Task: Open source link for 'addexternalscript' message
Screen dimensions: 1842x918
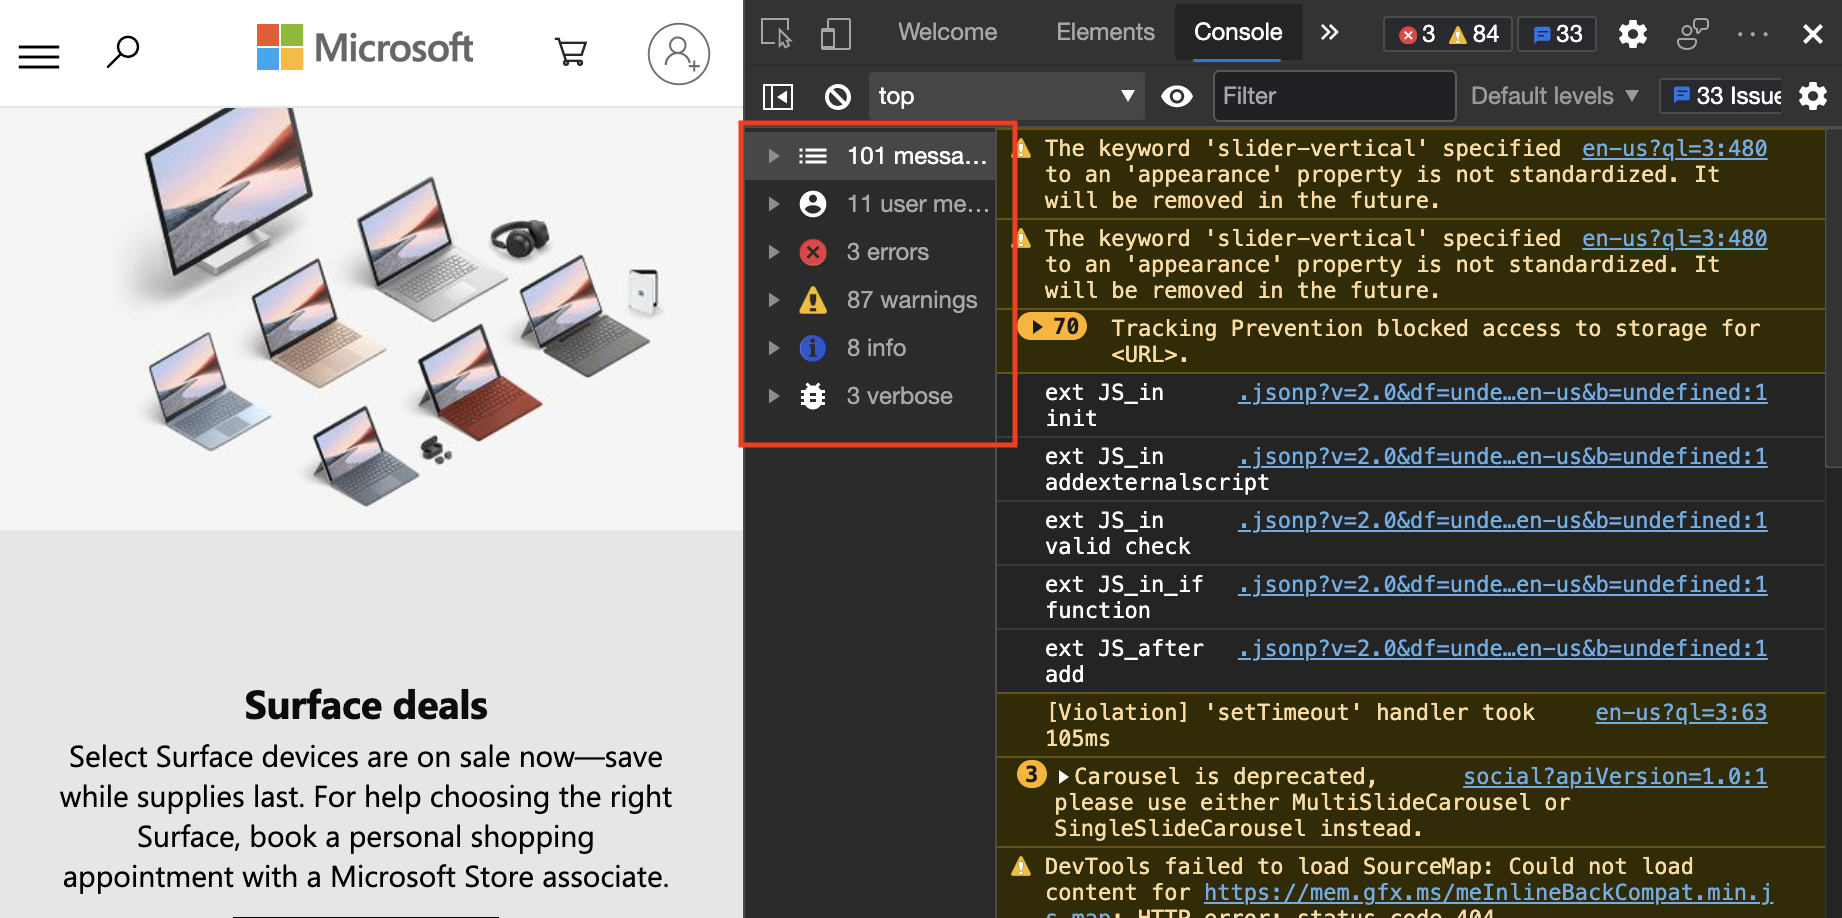Action: tap(1502, 457)
